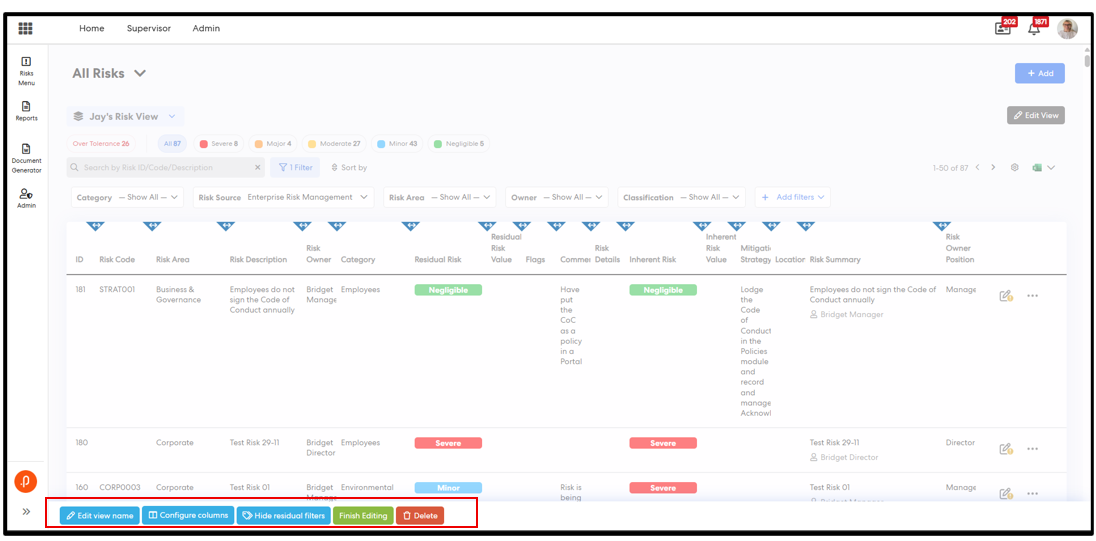Open the three-dot menu for risk 180
Screen dimensions: 1096x541
[1033, 449]
